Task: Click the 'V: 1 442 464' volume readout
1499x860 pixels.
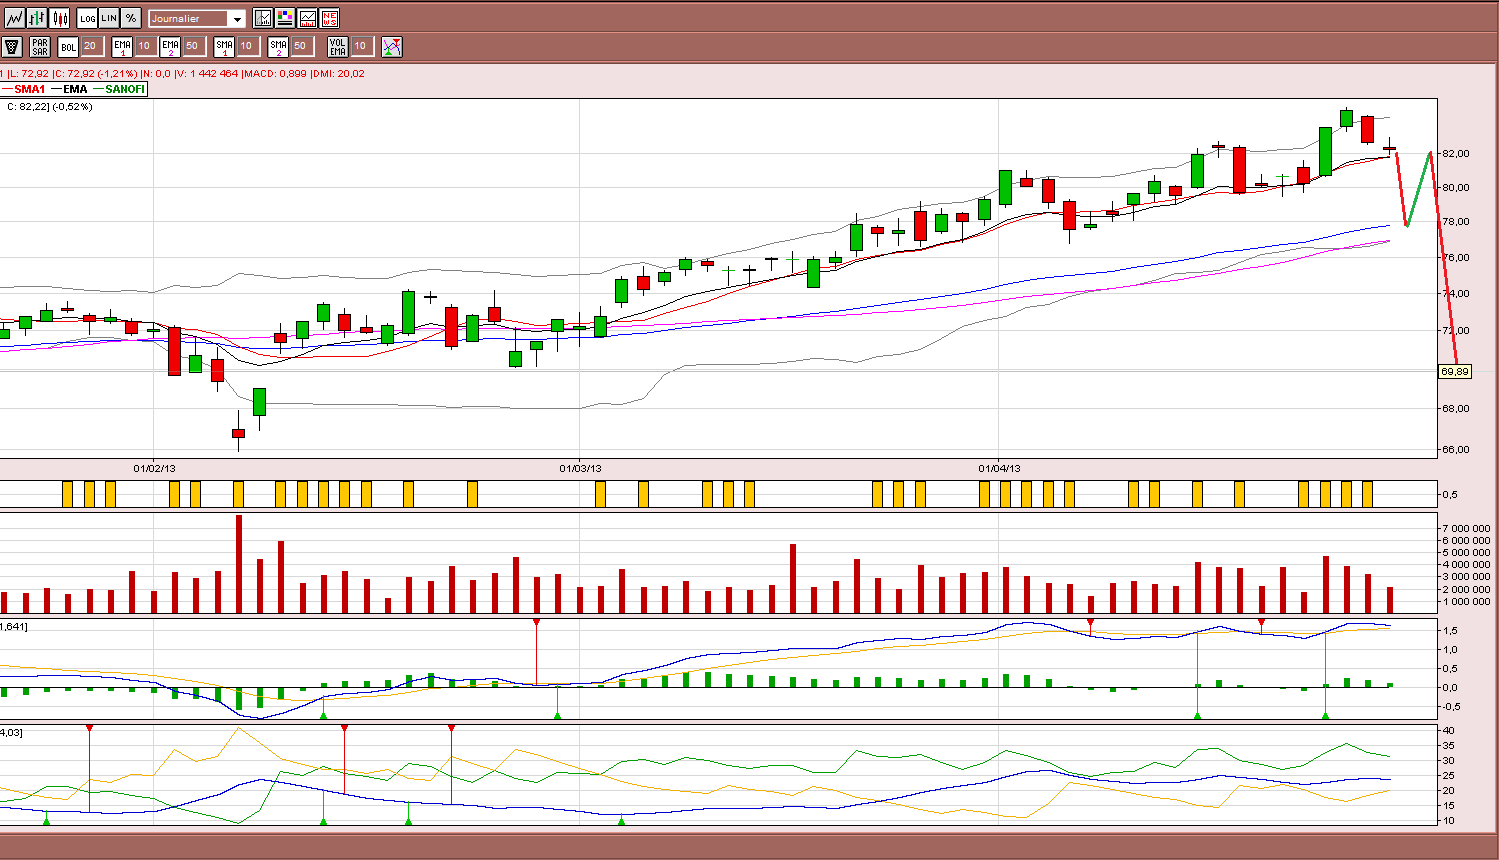Action: 207,74
